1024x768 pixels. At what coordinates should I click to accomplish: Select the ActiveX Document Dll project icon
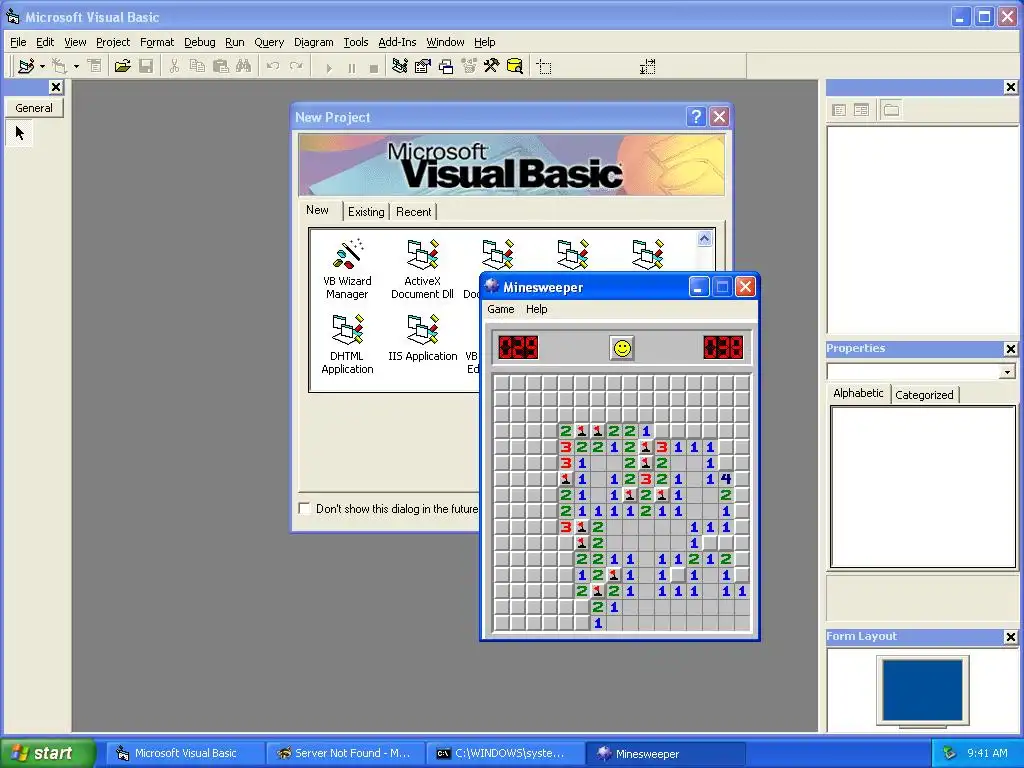[423, 269]
